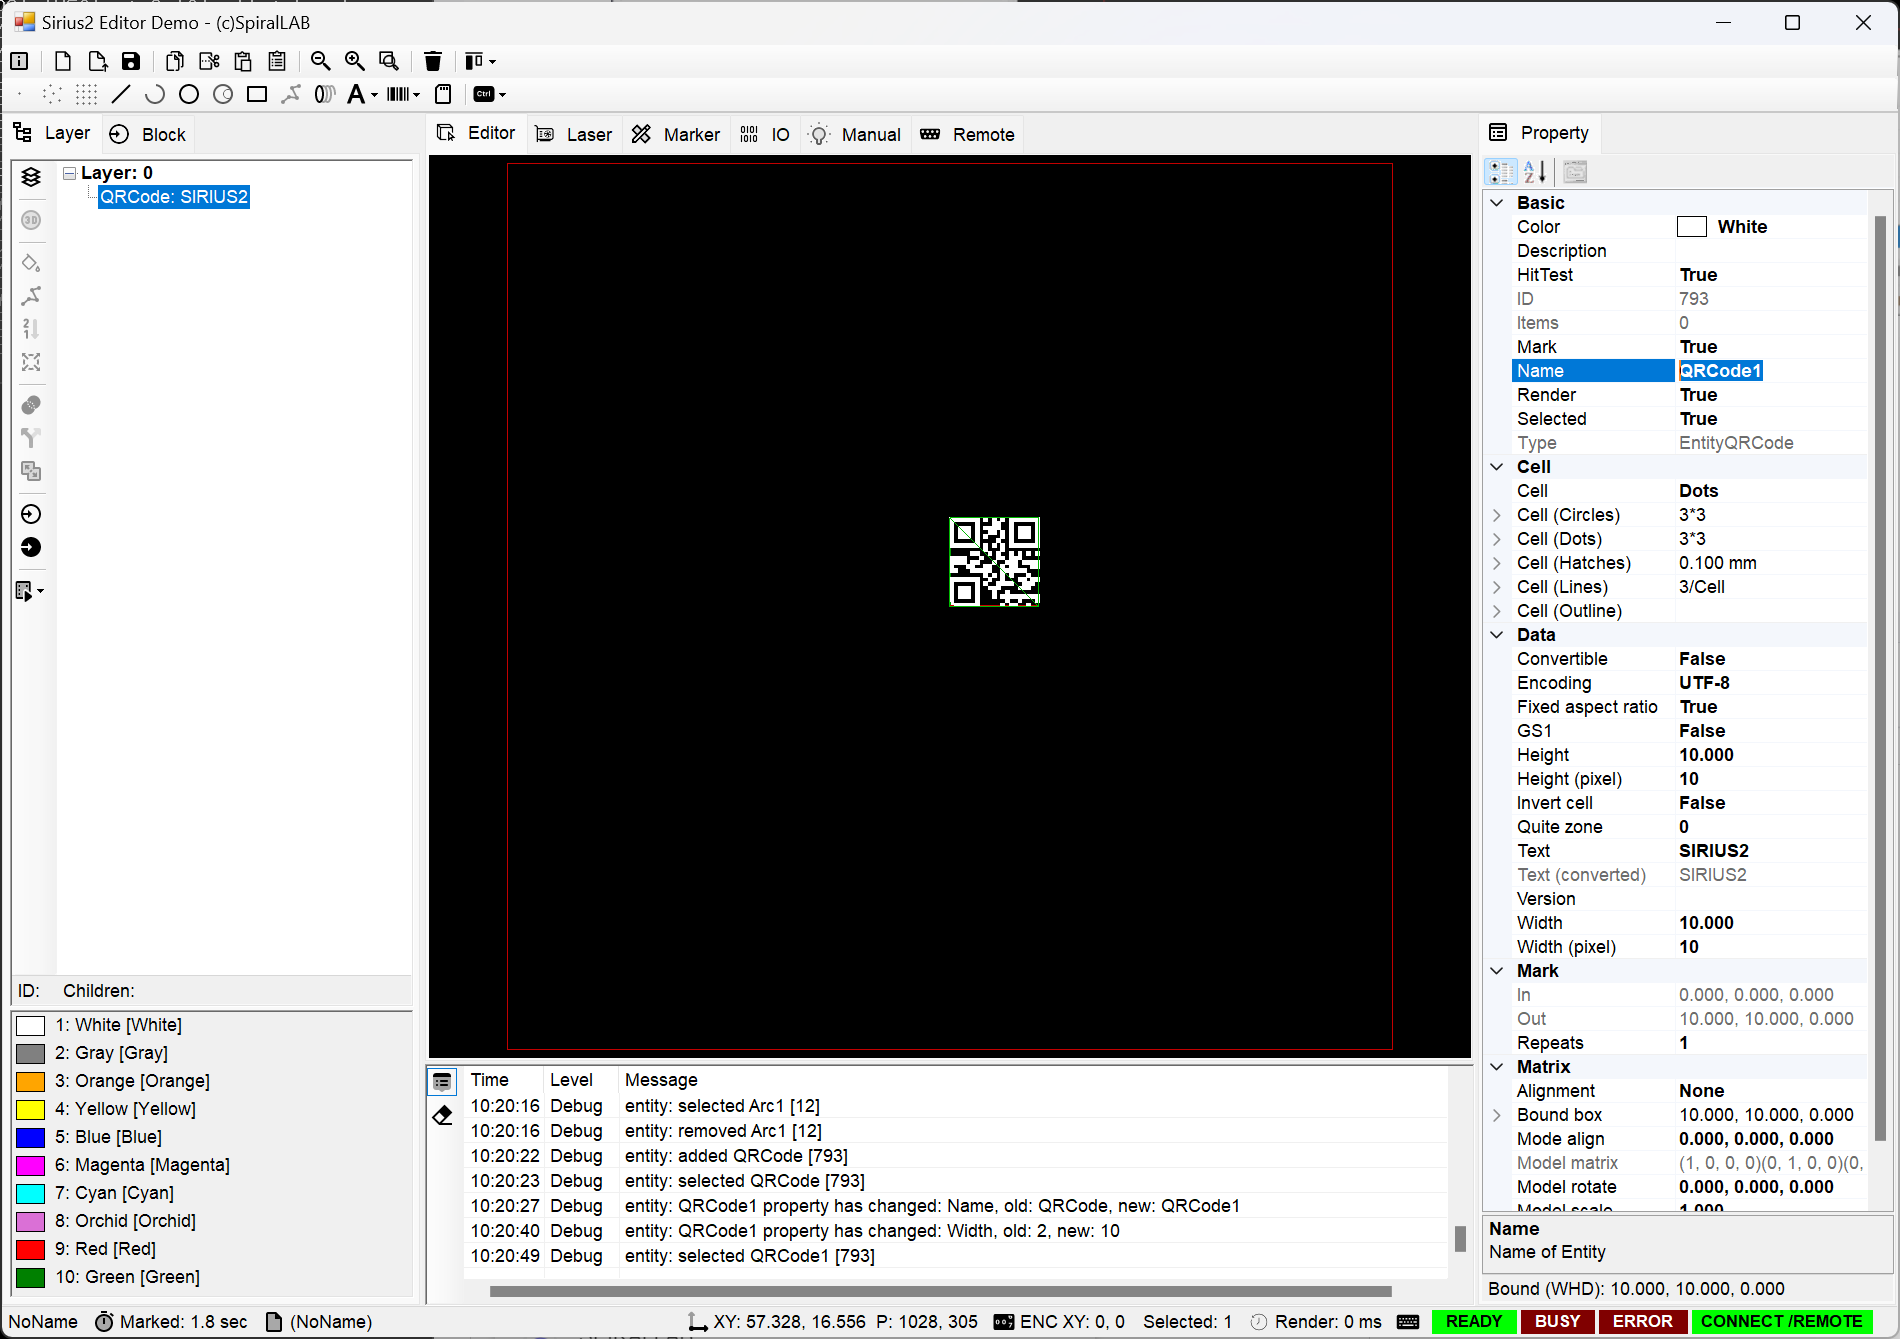Collapse the Layer: 0 tree node
Viewport: 1900px width, 1339px height.
pyautogui.click(x=70, y=173)
